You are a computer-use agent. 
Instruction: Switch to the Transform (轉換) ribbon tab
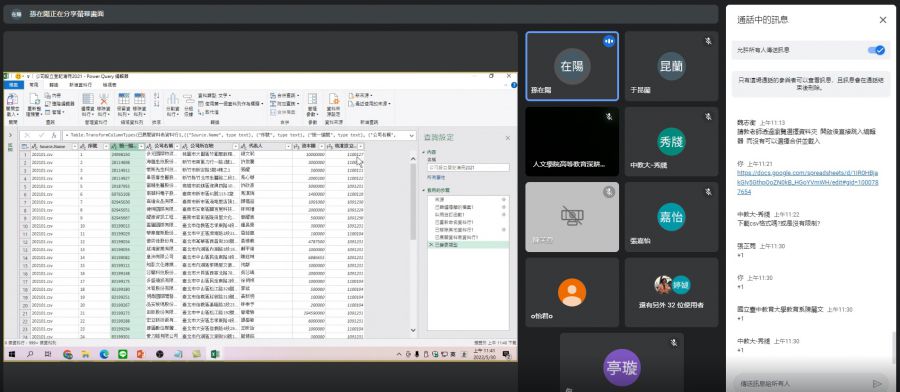[53, 84]
